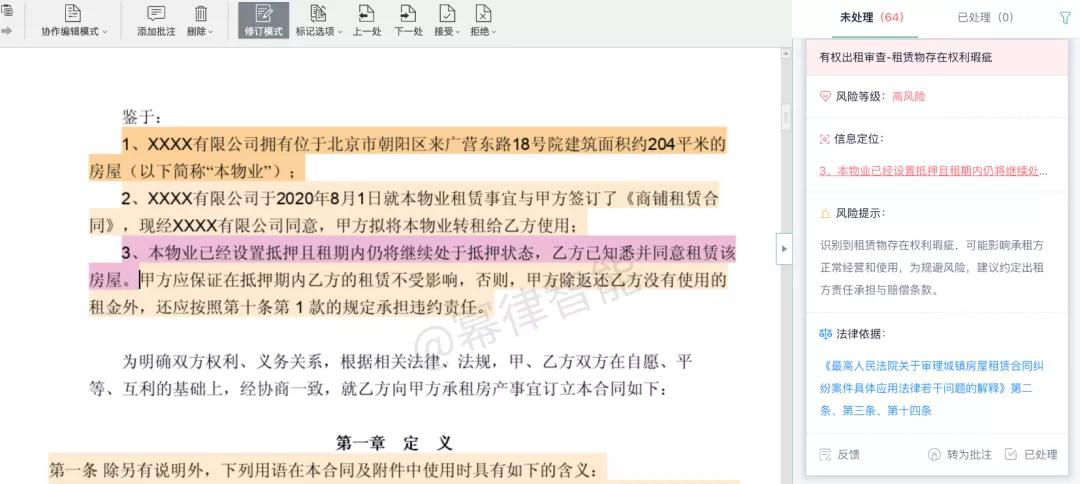Expand the 删除 dropdown arrow
This screenshot has width=1080, height=484.
pyautogui.click(x=211, y=32)
